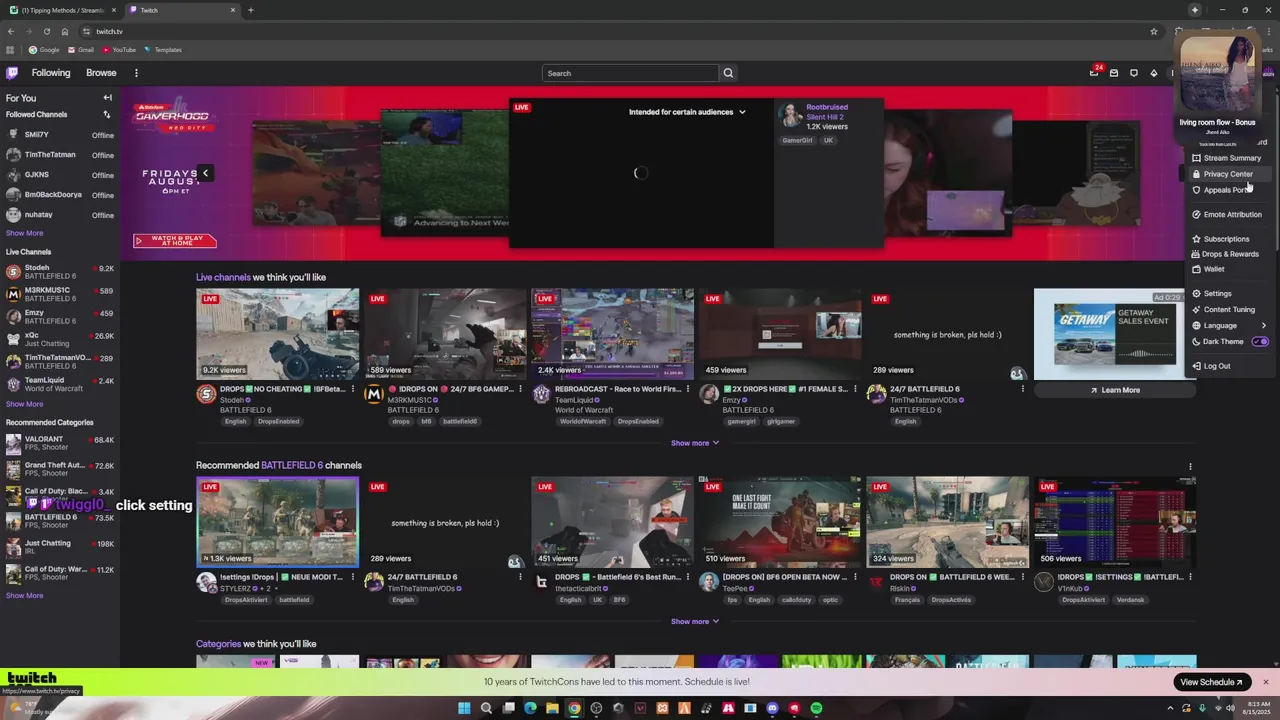
Task: Open options dots on Stodeh stream card
Action: [x=352, y=389]
